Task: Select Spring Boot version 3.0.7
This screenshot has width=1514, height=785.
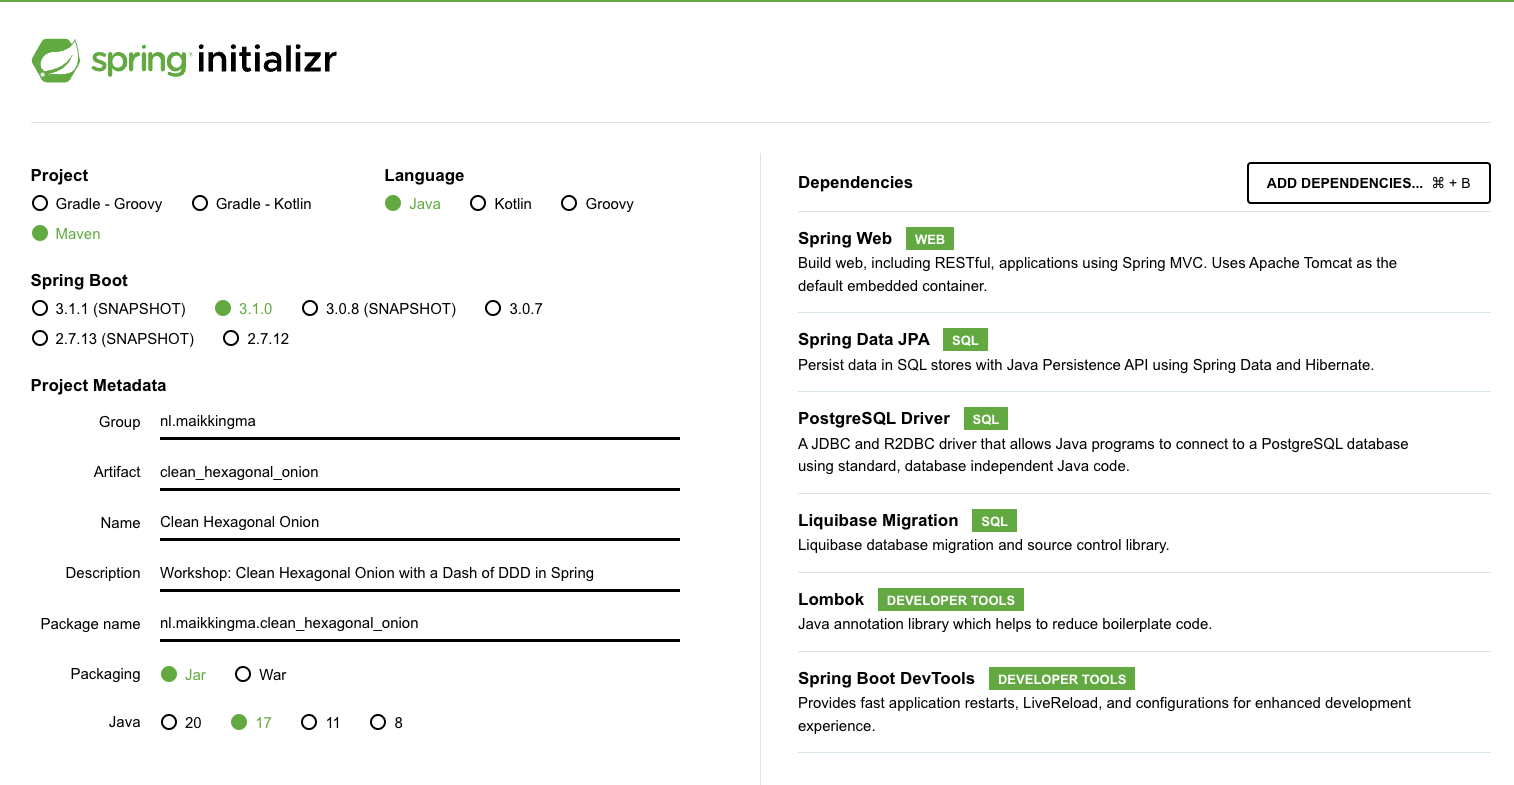Action: pyautogui.click(x=514, y=309)
